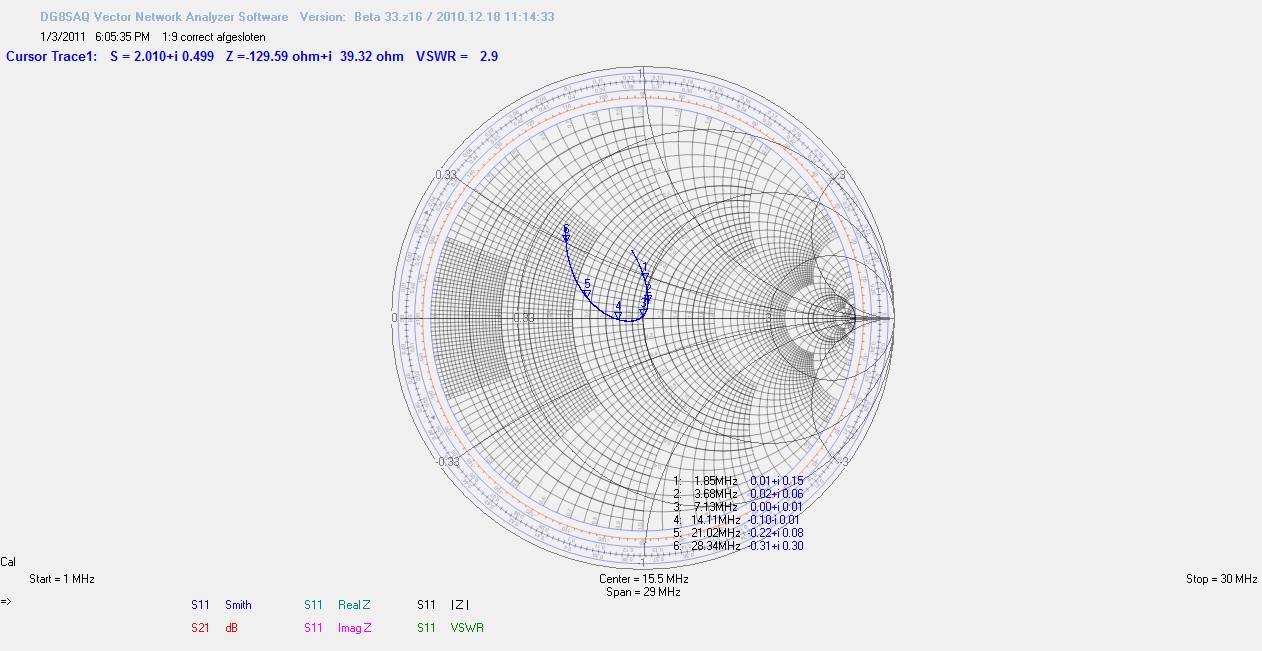
Task: Click the '0.01+i 0.15' marker value
Action: pyautogui.click(x=777, y=481)
